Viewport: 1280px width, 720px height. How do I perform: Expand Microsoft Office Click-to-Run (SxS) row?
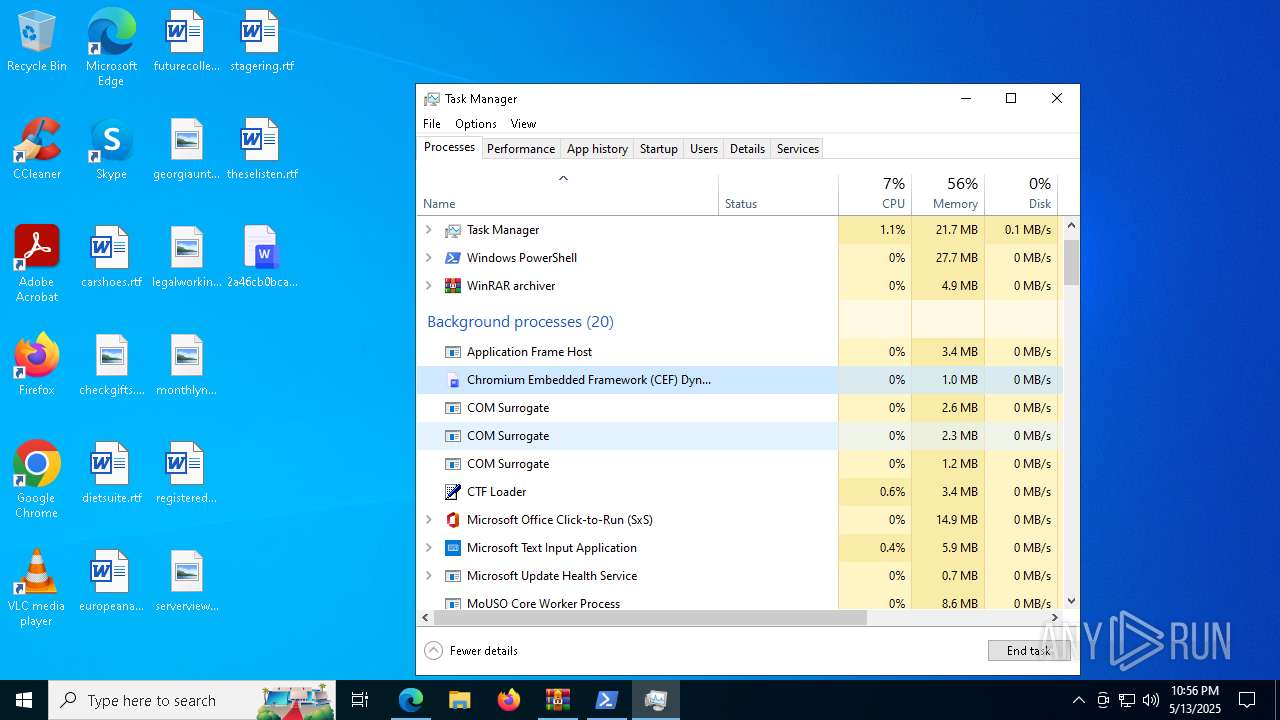click(429, 520)
